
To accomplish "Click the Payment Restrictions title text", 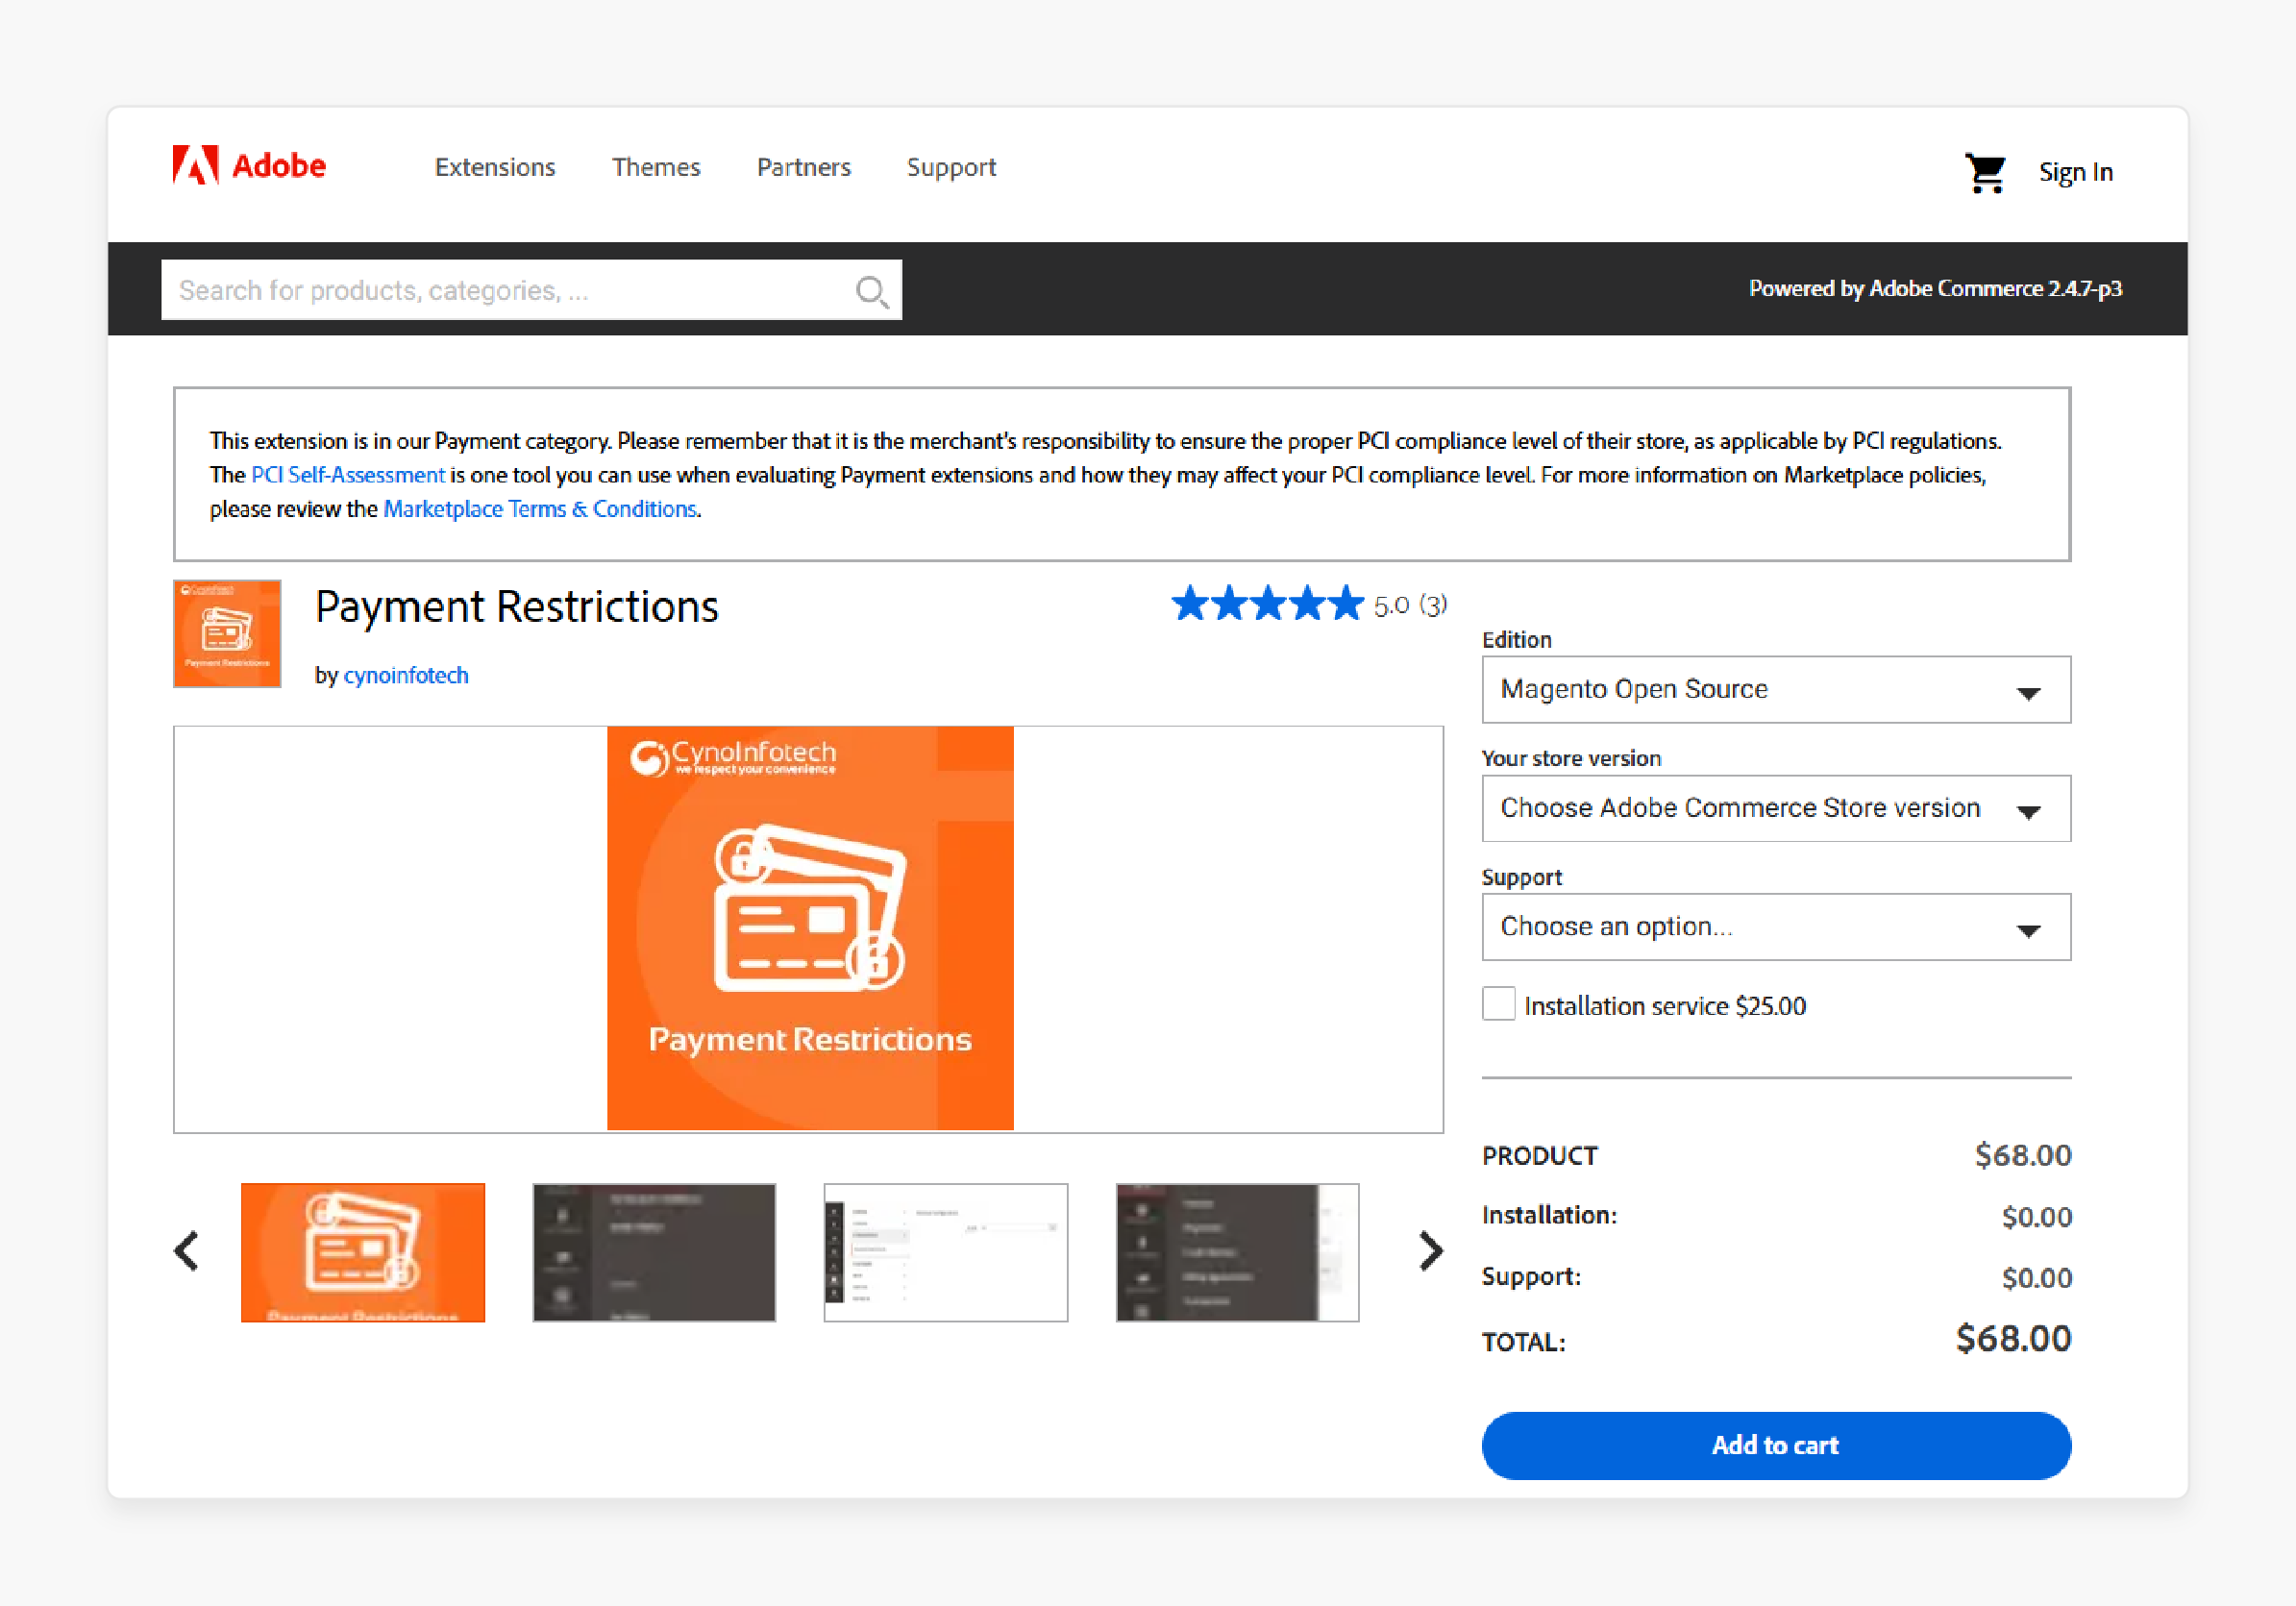I will coord(517,606).
